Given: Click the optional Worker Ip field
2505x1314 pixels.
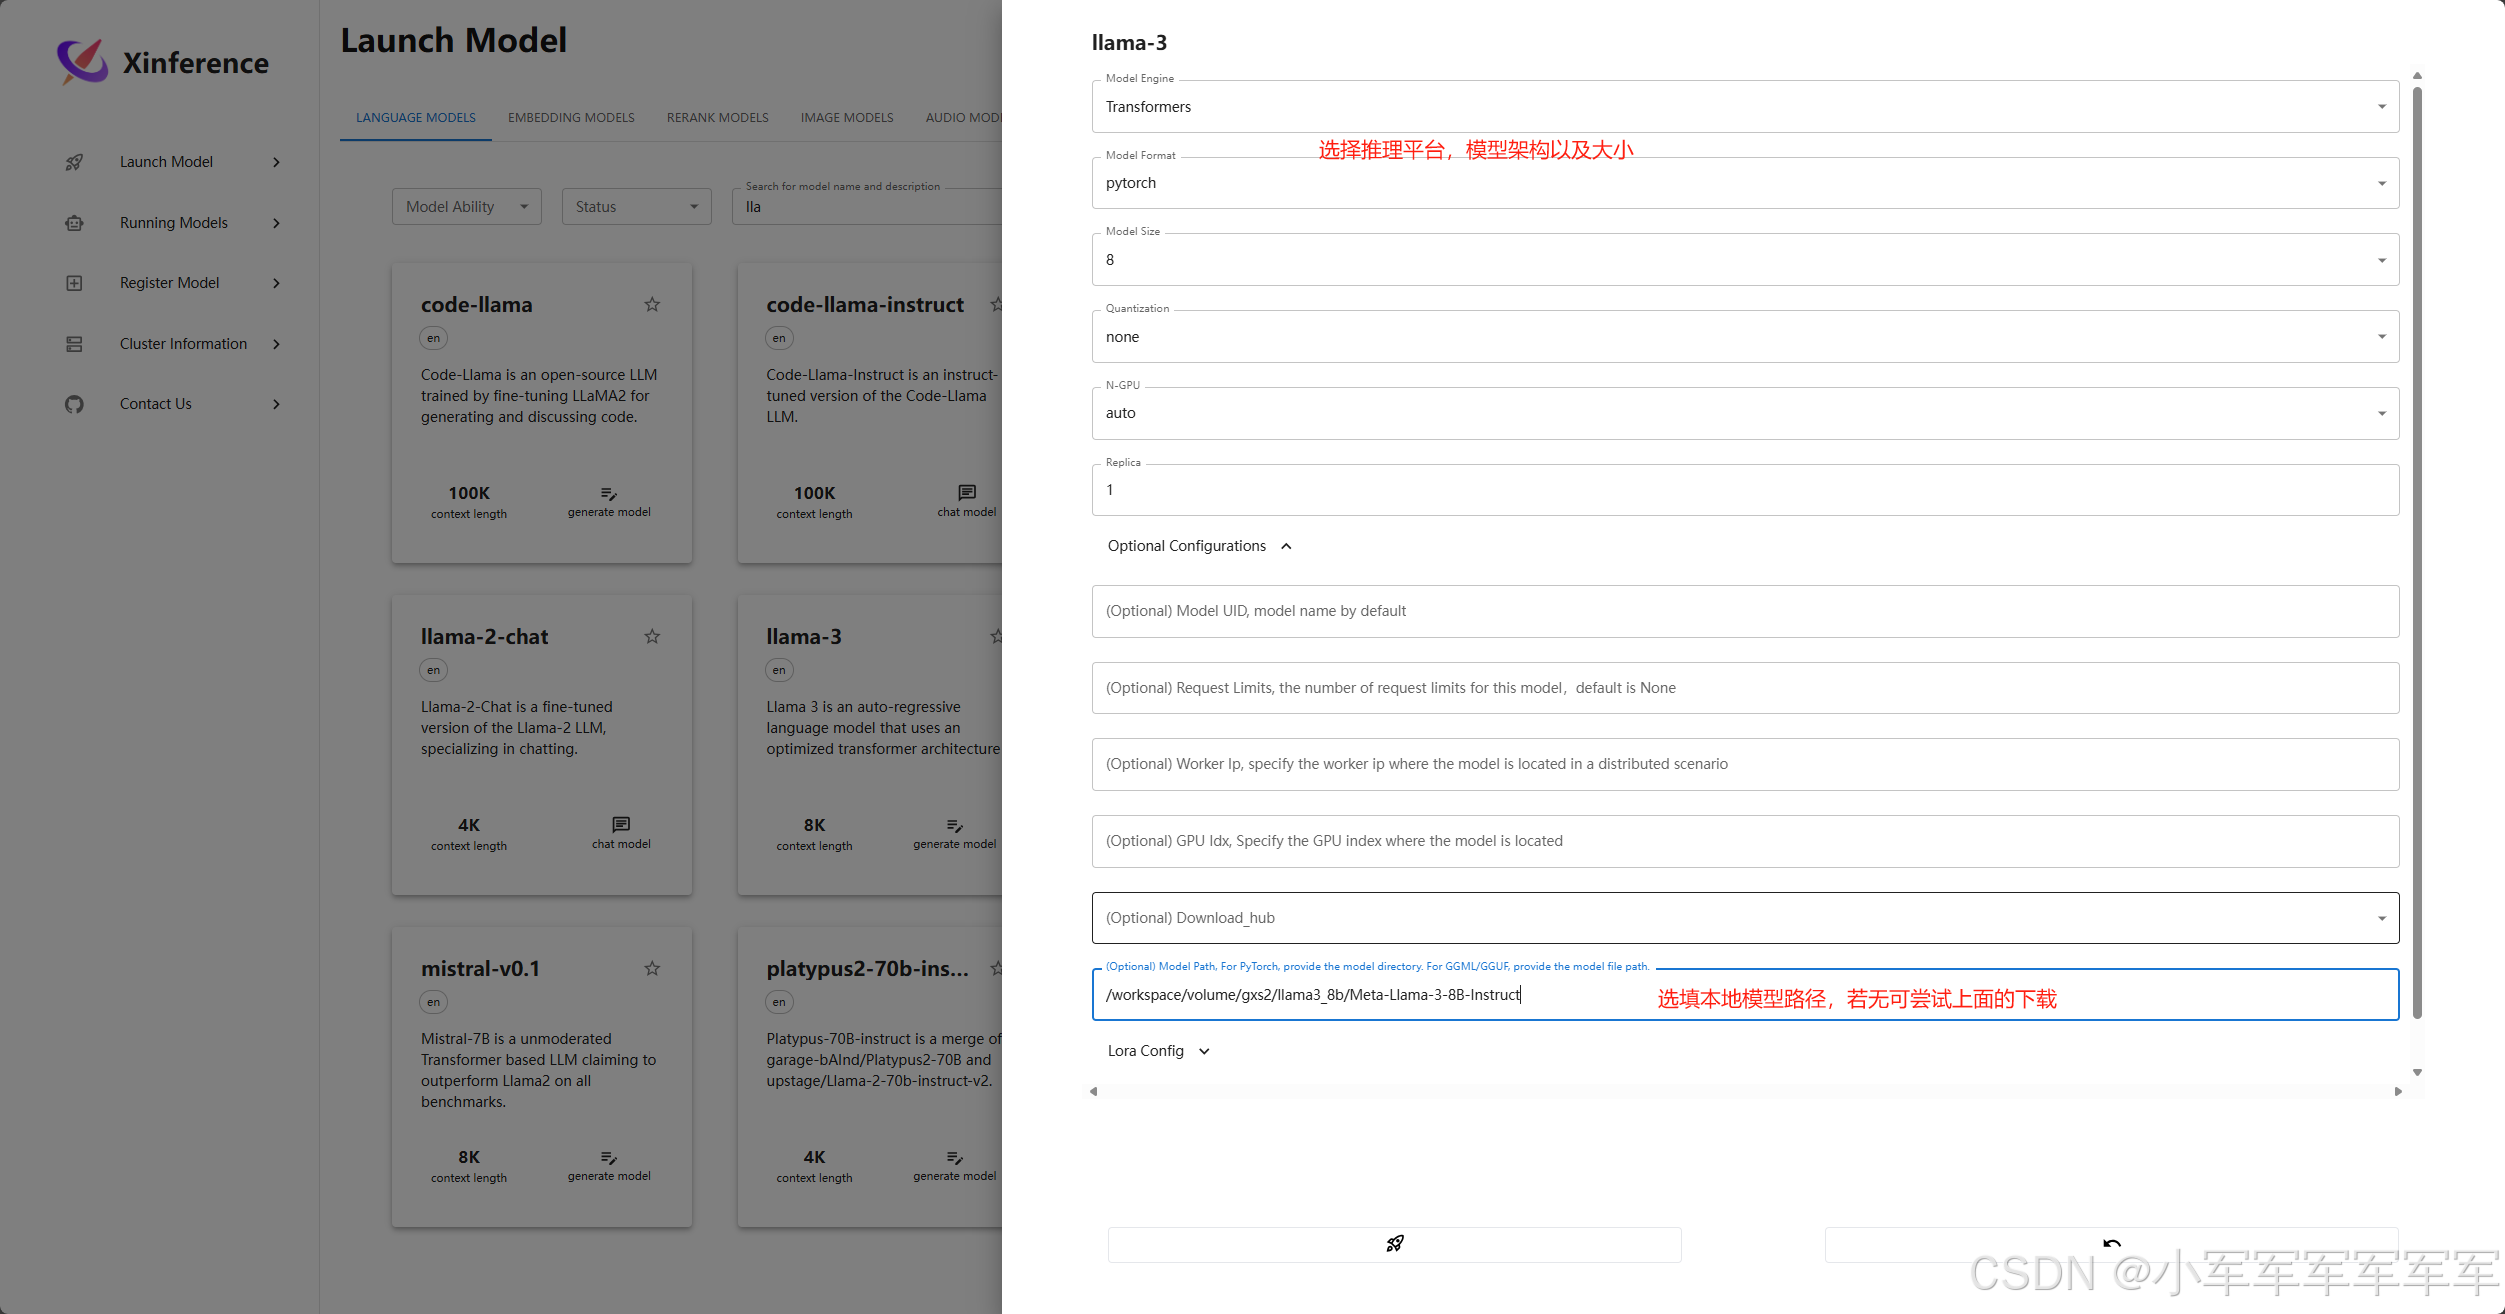Looking at the screenshot, I should click(1745, 764).
